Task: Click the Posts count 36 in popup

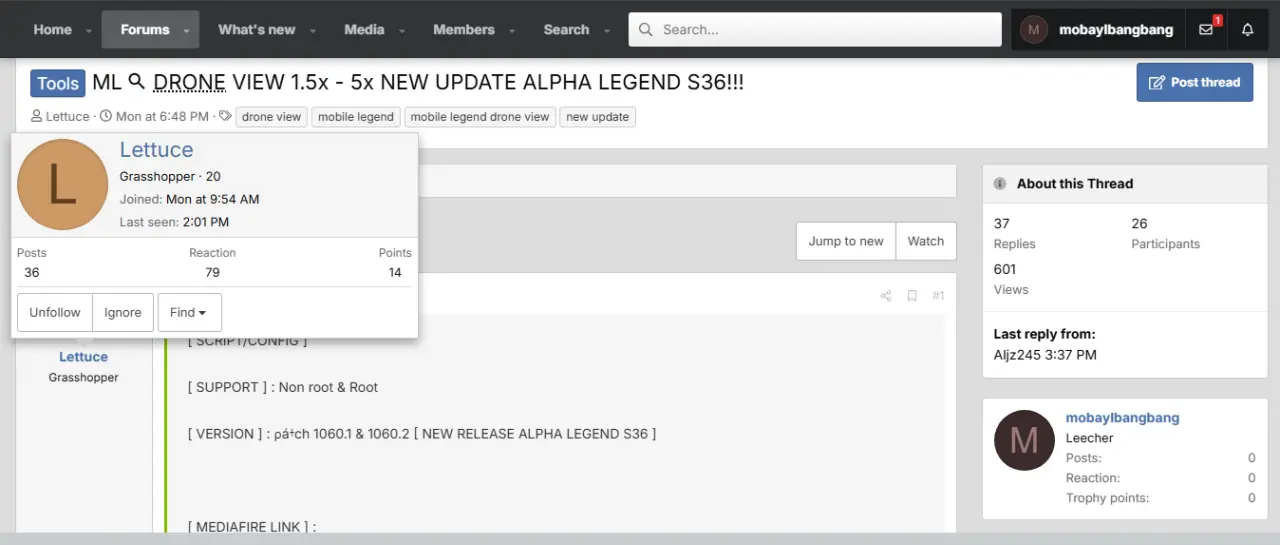Action: click(32, 272)
